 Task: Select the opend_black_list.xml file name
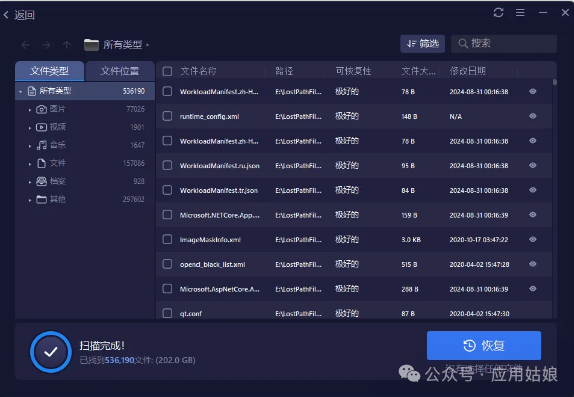pos(212,264)
